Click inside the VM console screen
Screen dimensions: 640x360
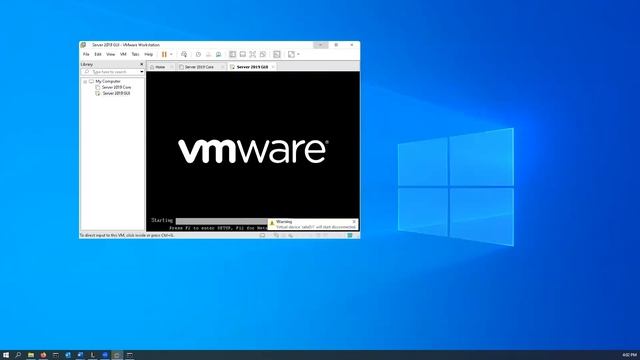coord(253,151)
